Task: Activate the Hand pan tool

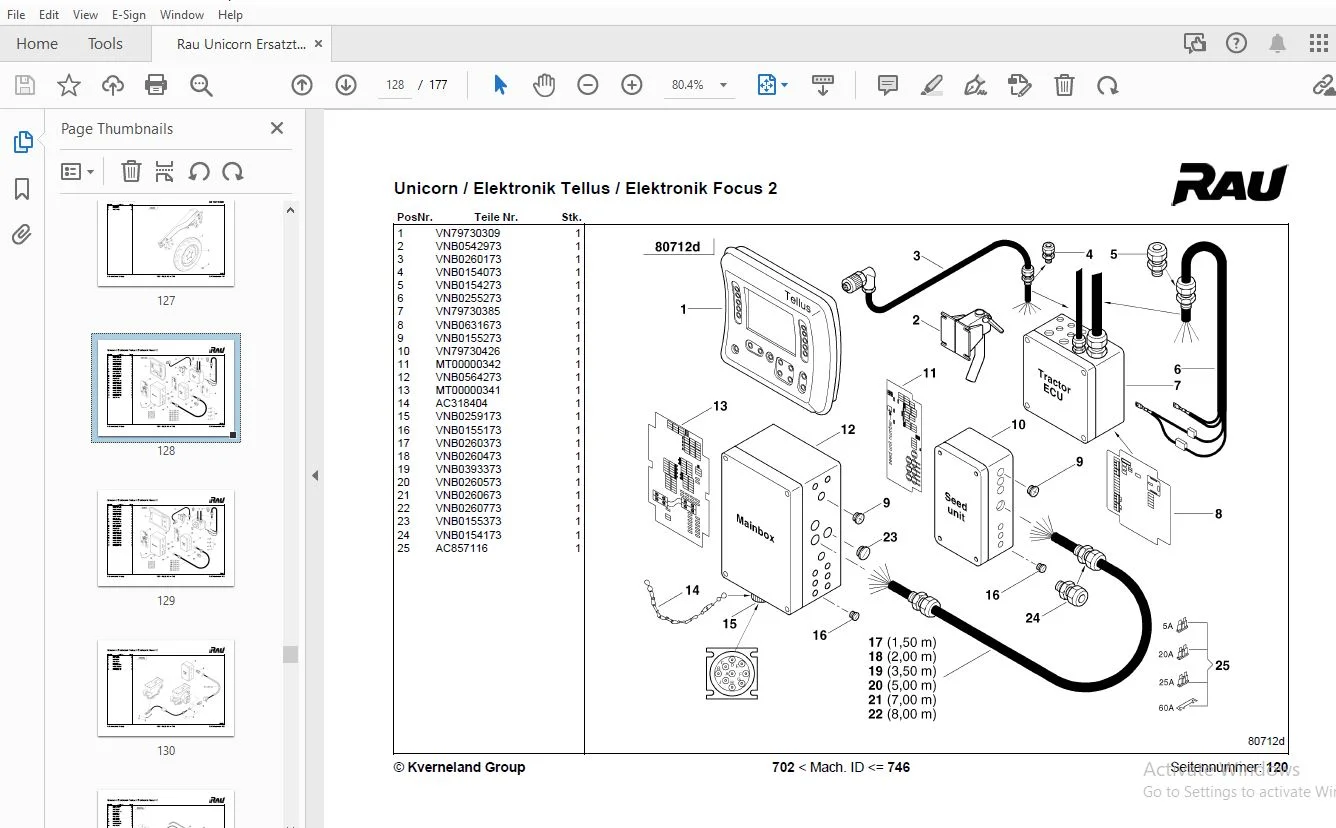Action: pyautogui.click(x=544, y=85)
